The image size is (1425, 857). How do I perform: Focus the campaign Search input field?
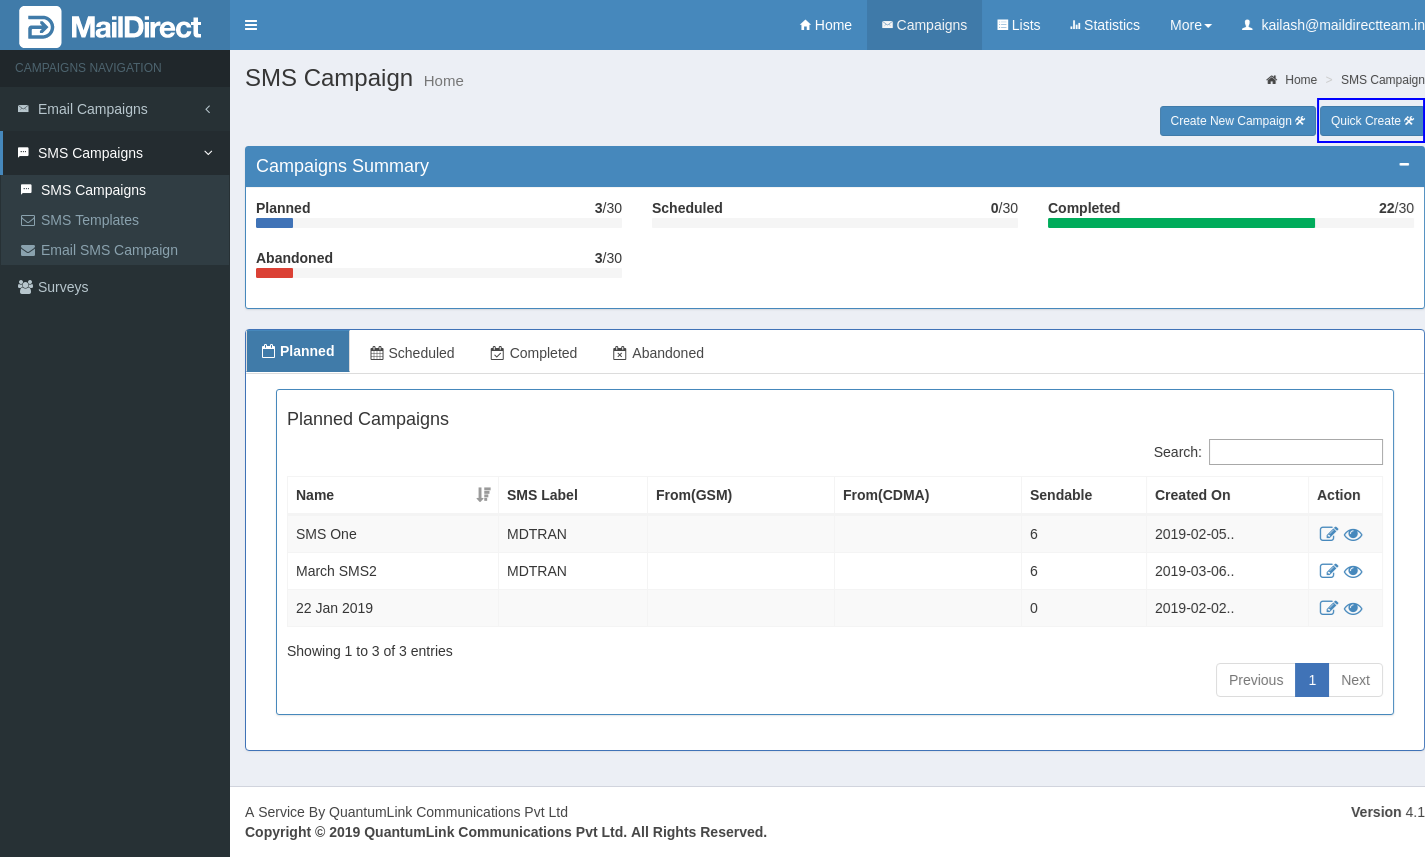1295,452
